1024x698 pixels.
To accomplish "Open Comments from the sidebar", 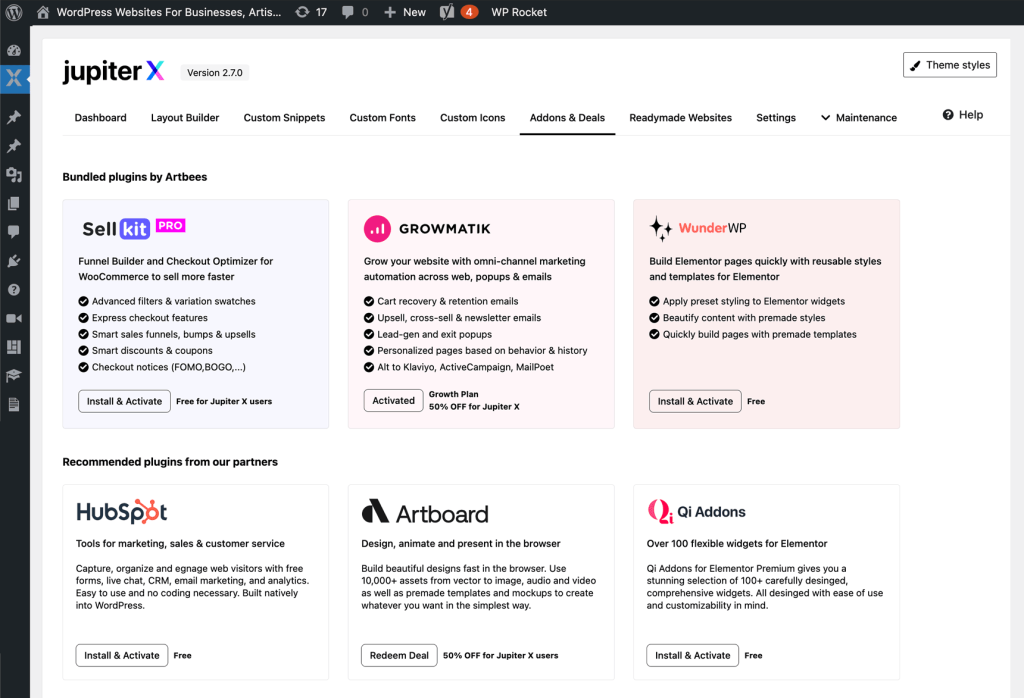I will point(14,232).
